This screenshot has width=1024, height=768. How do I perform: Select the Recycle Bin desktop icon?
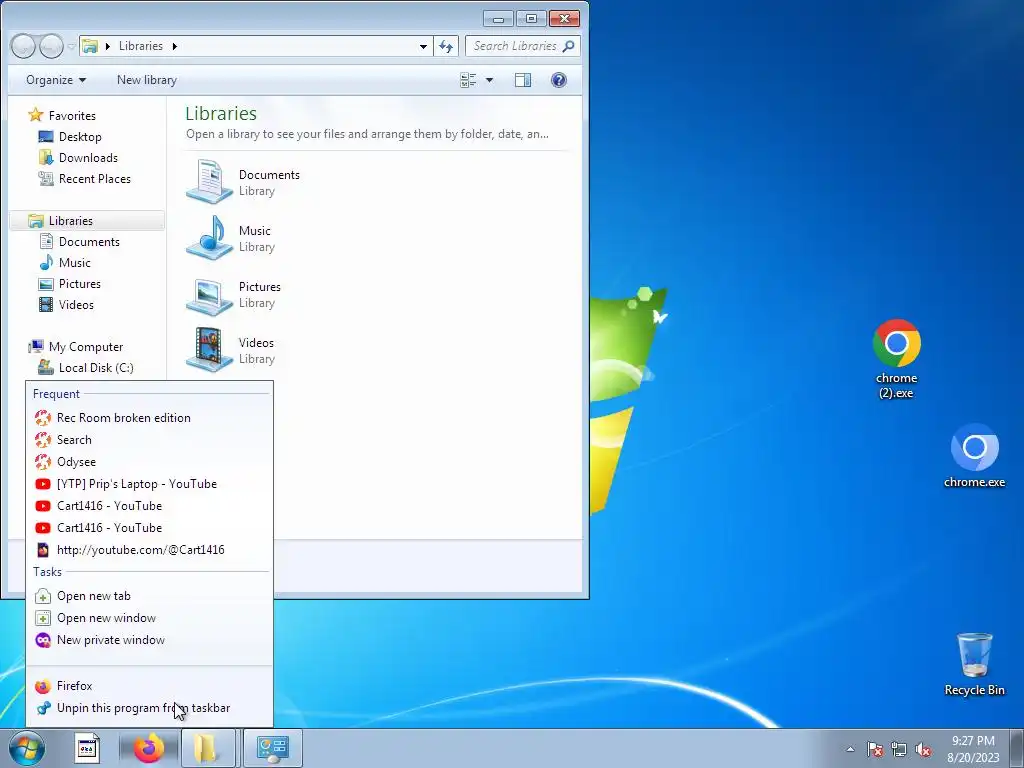coord(974,664)
